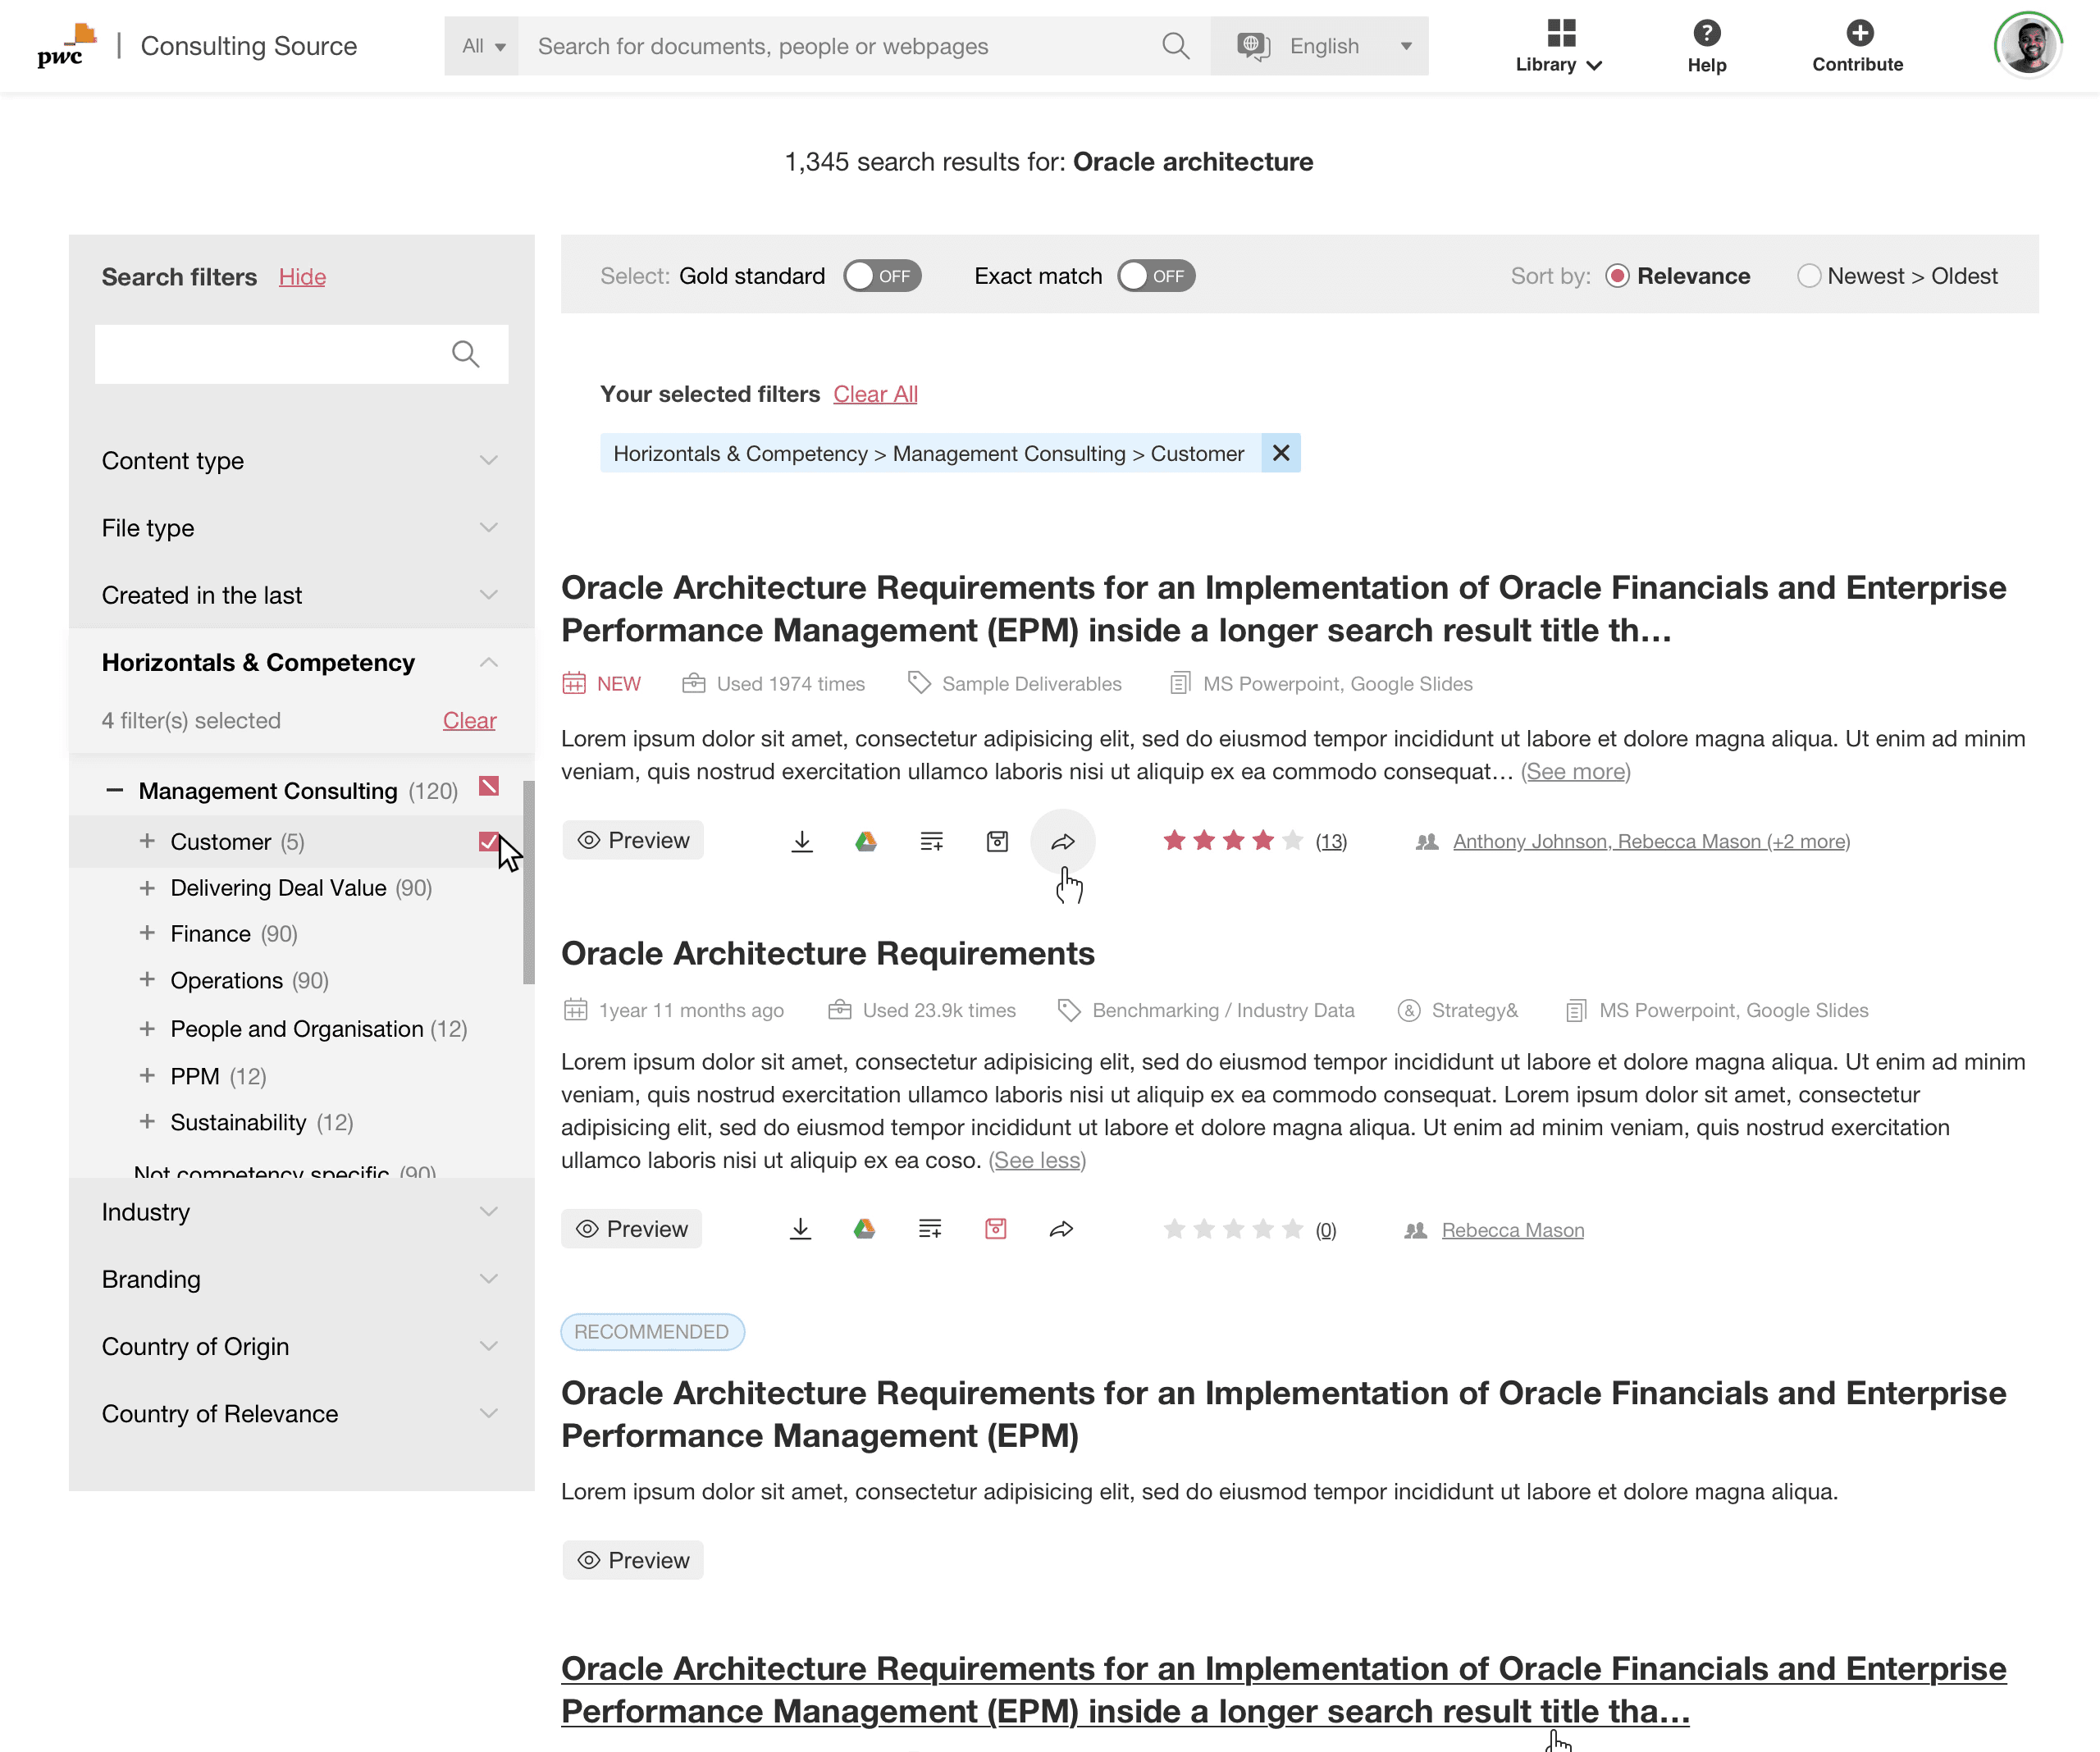Toggle the Gold standard switch
This screenshot has height=1752, width=2100.
pos(881,276)
